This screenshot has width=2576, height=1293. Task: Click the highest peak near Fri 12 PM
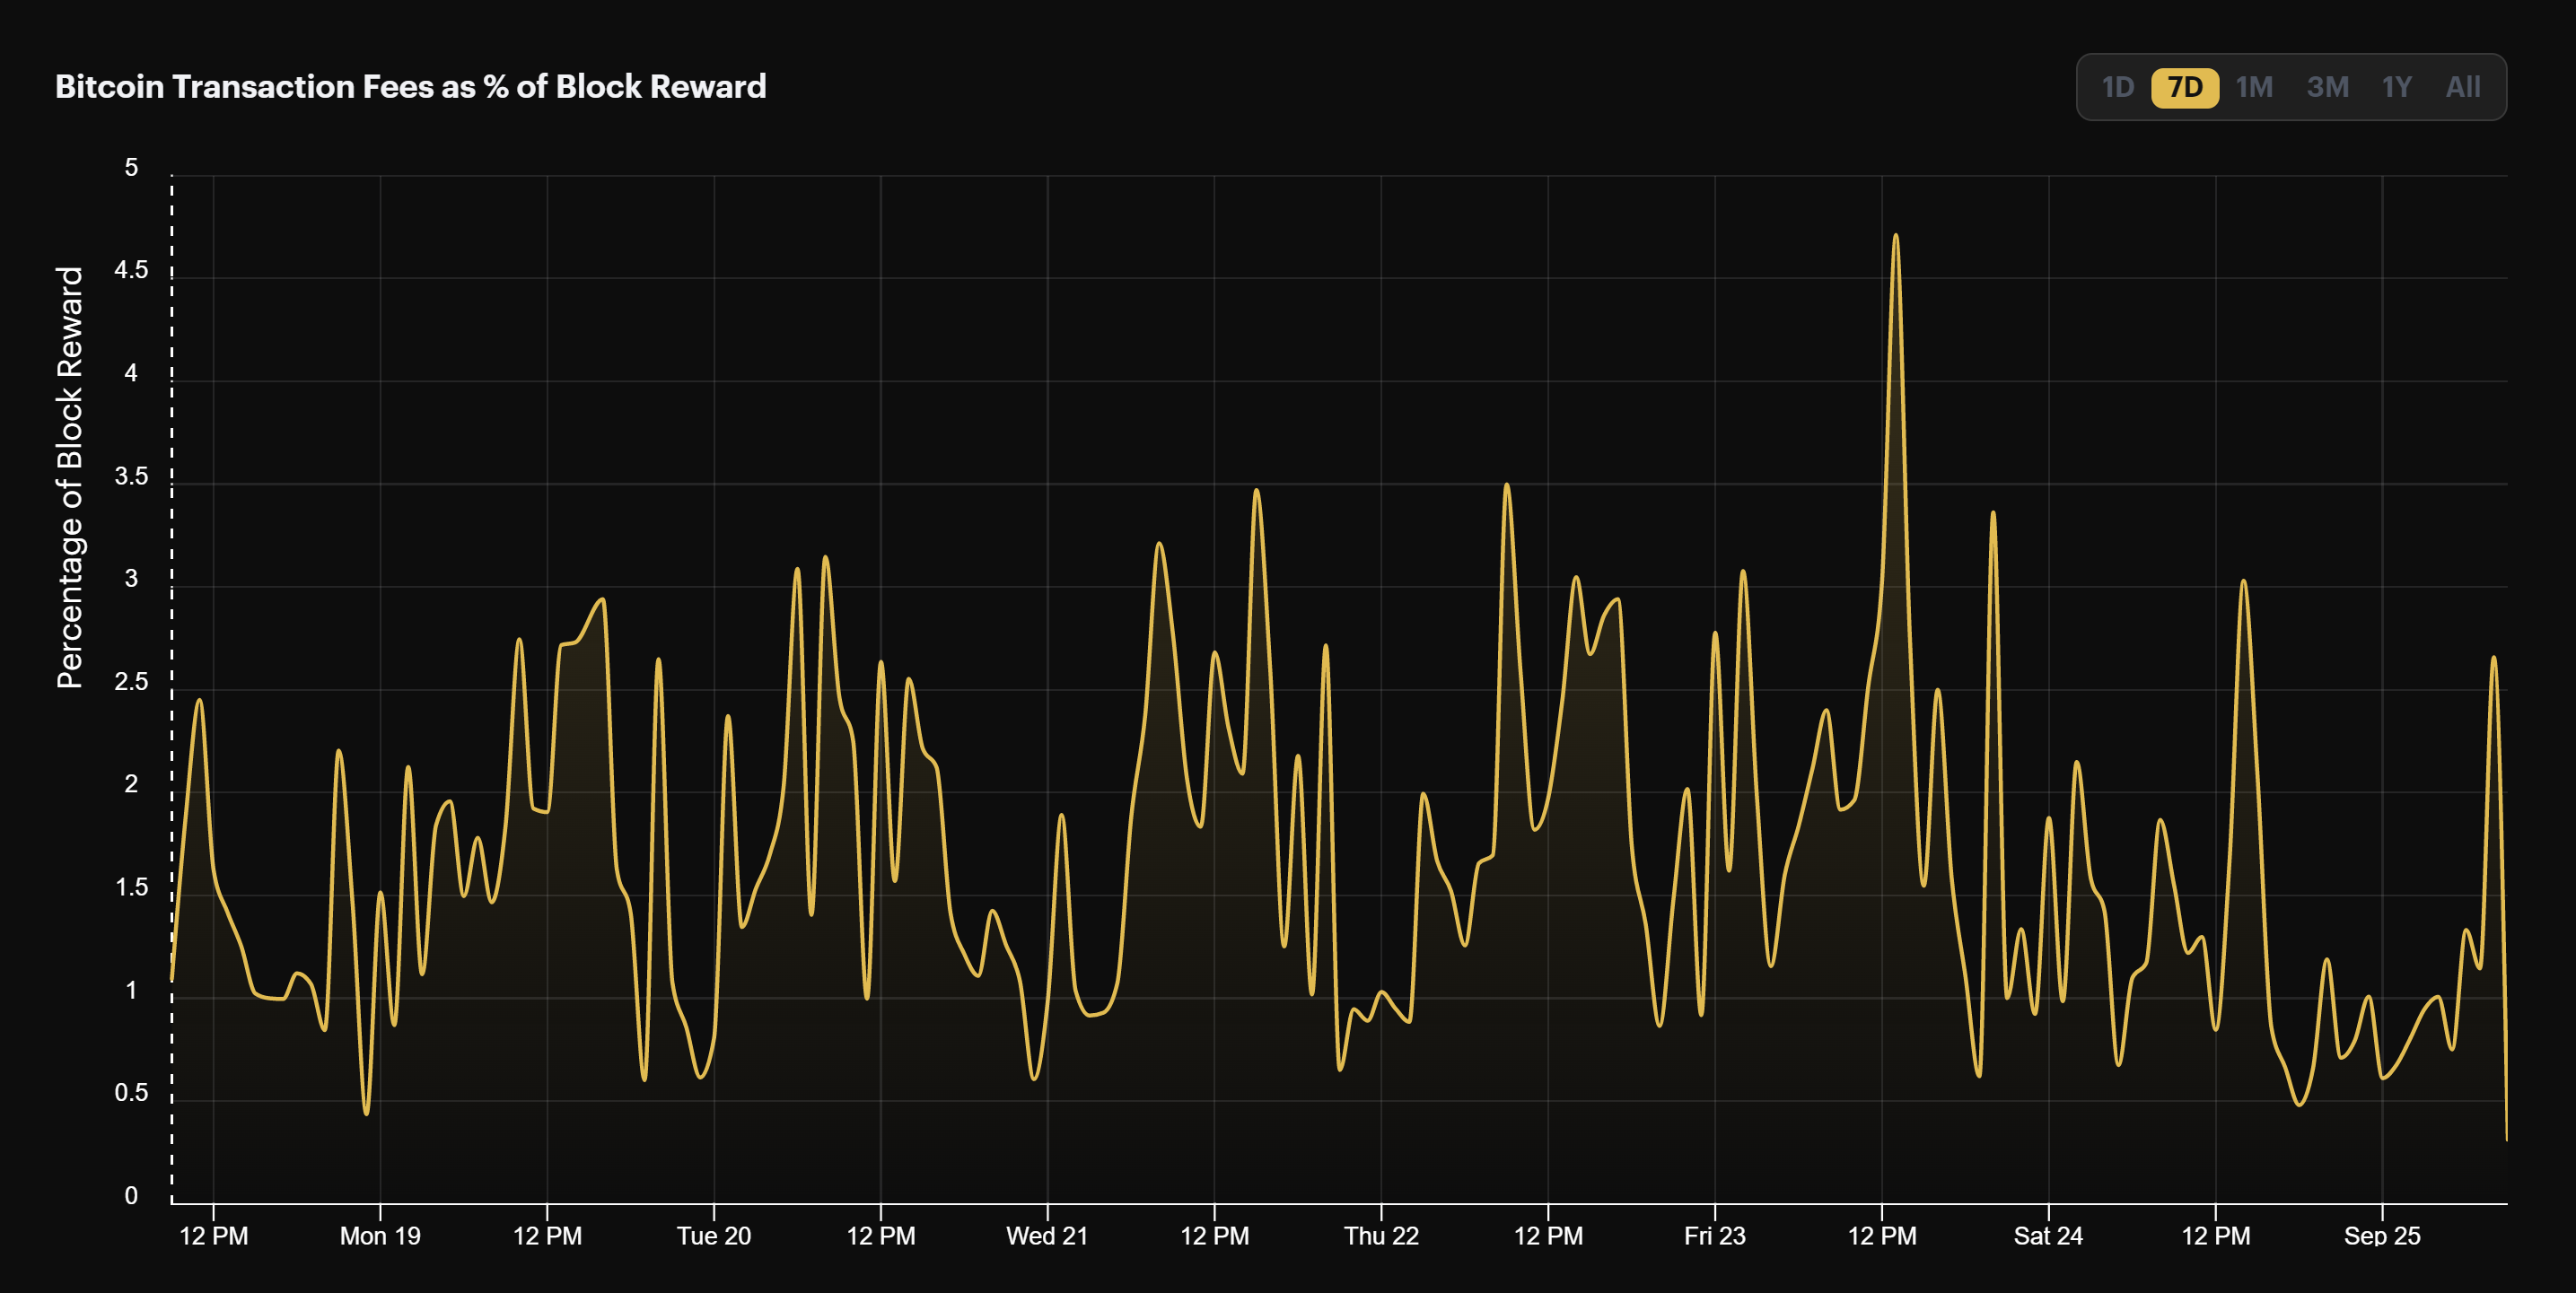pyautogui.click(x=1895, y=236)
